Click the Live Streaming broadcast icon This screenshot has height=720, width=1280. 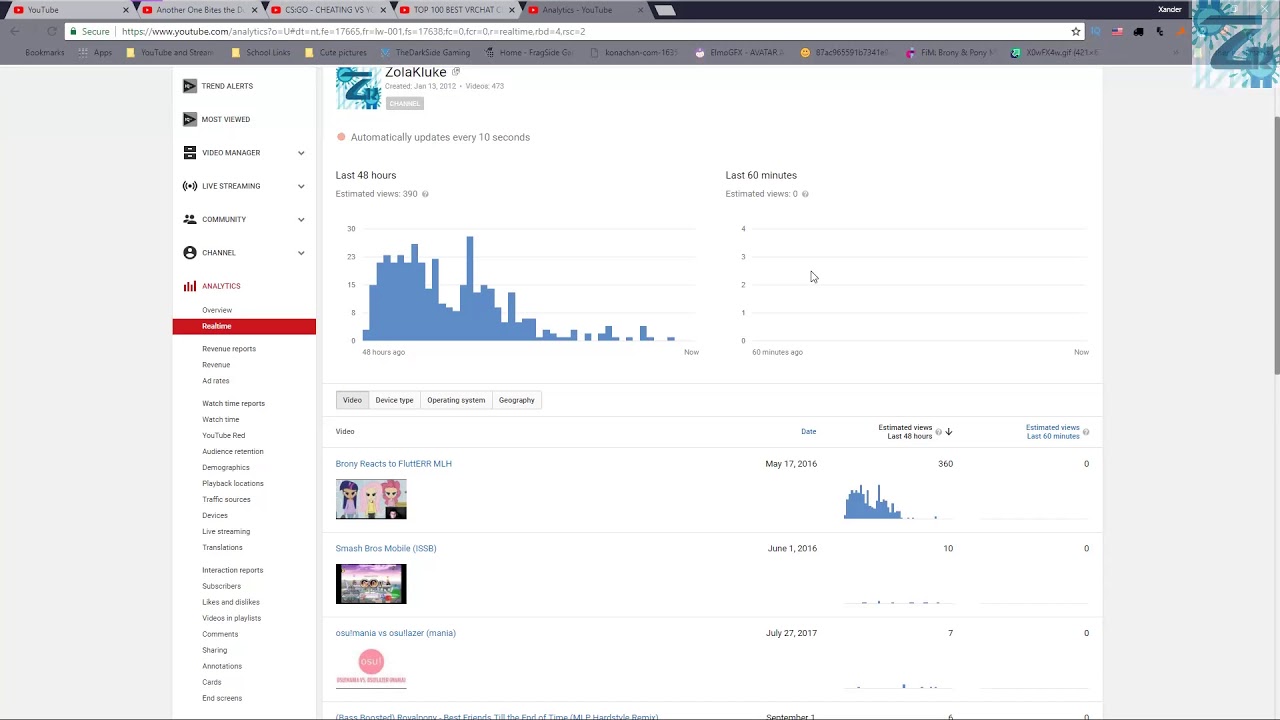click(190, 186)
